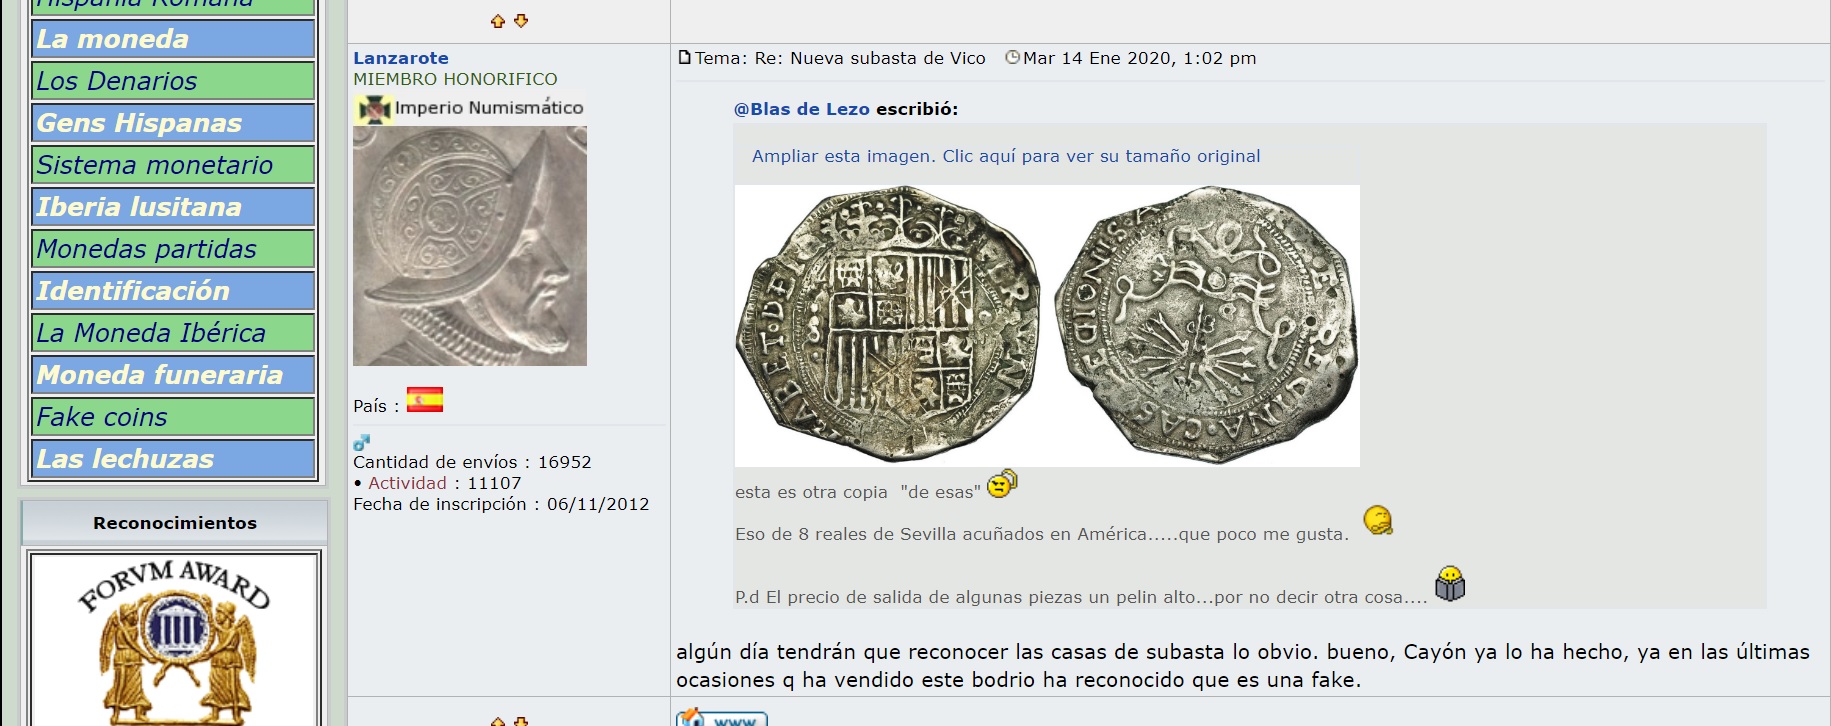Click the male gender symbol icon
This screenshot has height=726, width=1831.
pos(362,442)
